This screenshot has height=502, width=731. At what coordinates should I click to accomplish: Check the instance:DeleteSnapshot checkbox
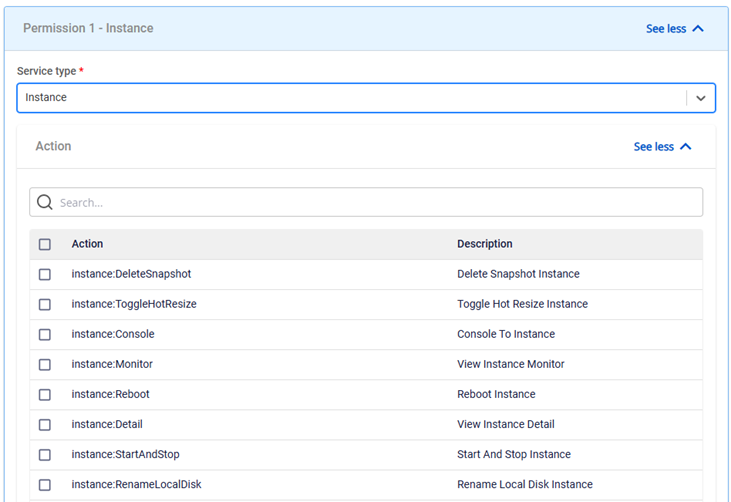45,274
